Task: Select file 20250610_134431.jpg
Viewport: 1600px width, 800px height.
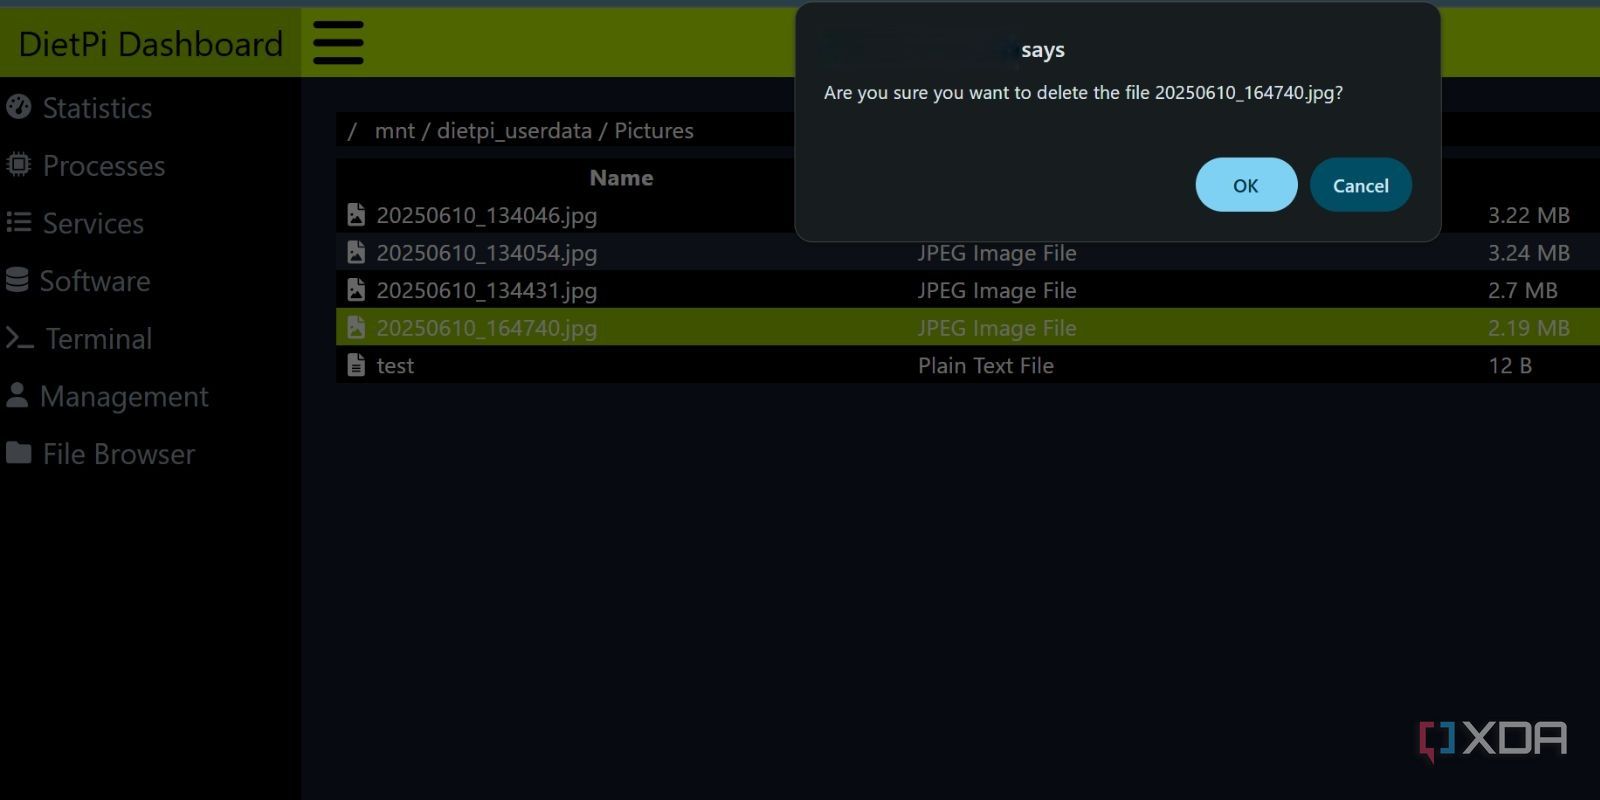Action: tap(487, 291)
